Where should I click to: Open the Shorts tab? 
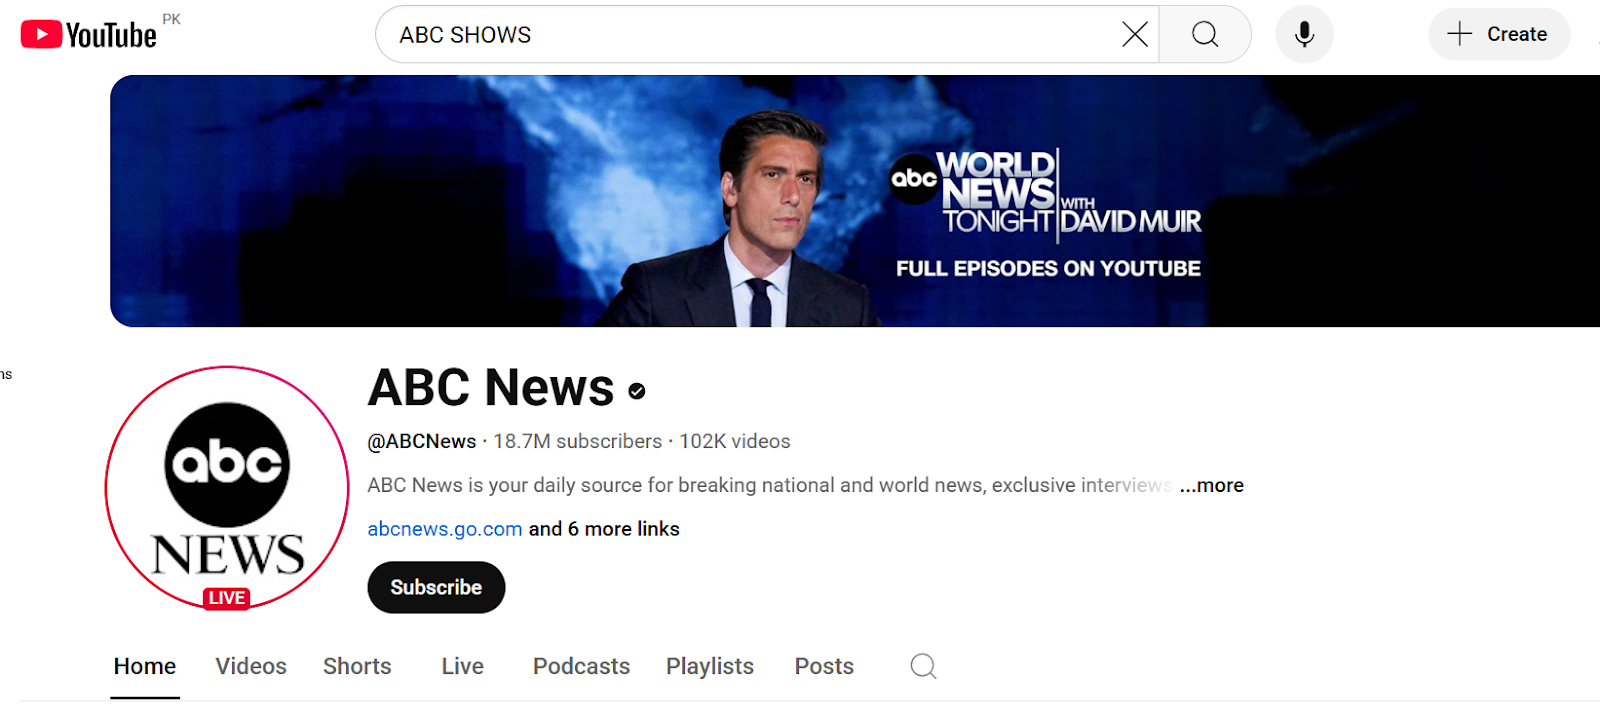pos(357,666)
